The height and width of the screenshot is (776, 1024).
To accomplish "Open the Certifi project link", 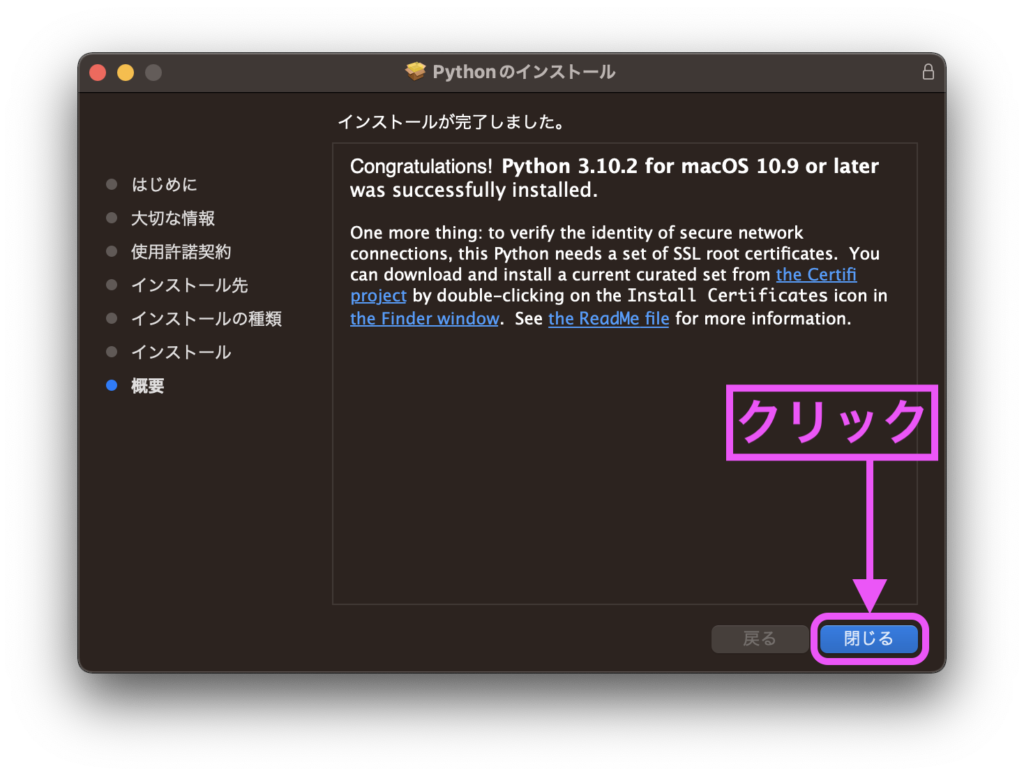I will [x=816, y=274].
